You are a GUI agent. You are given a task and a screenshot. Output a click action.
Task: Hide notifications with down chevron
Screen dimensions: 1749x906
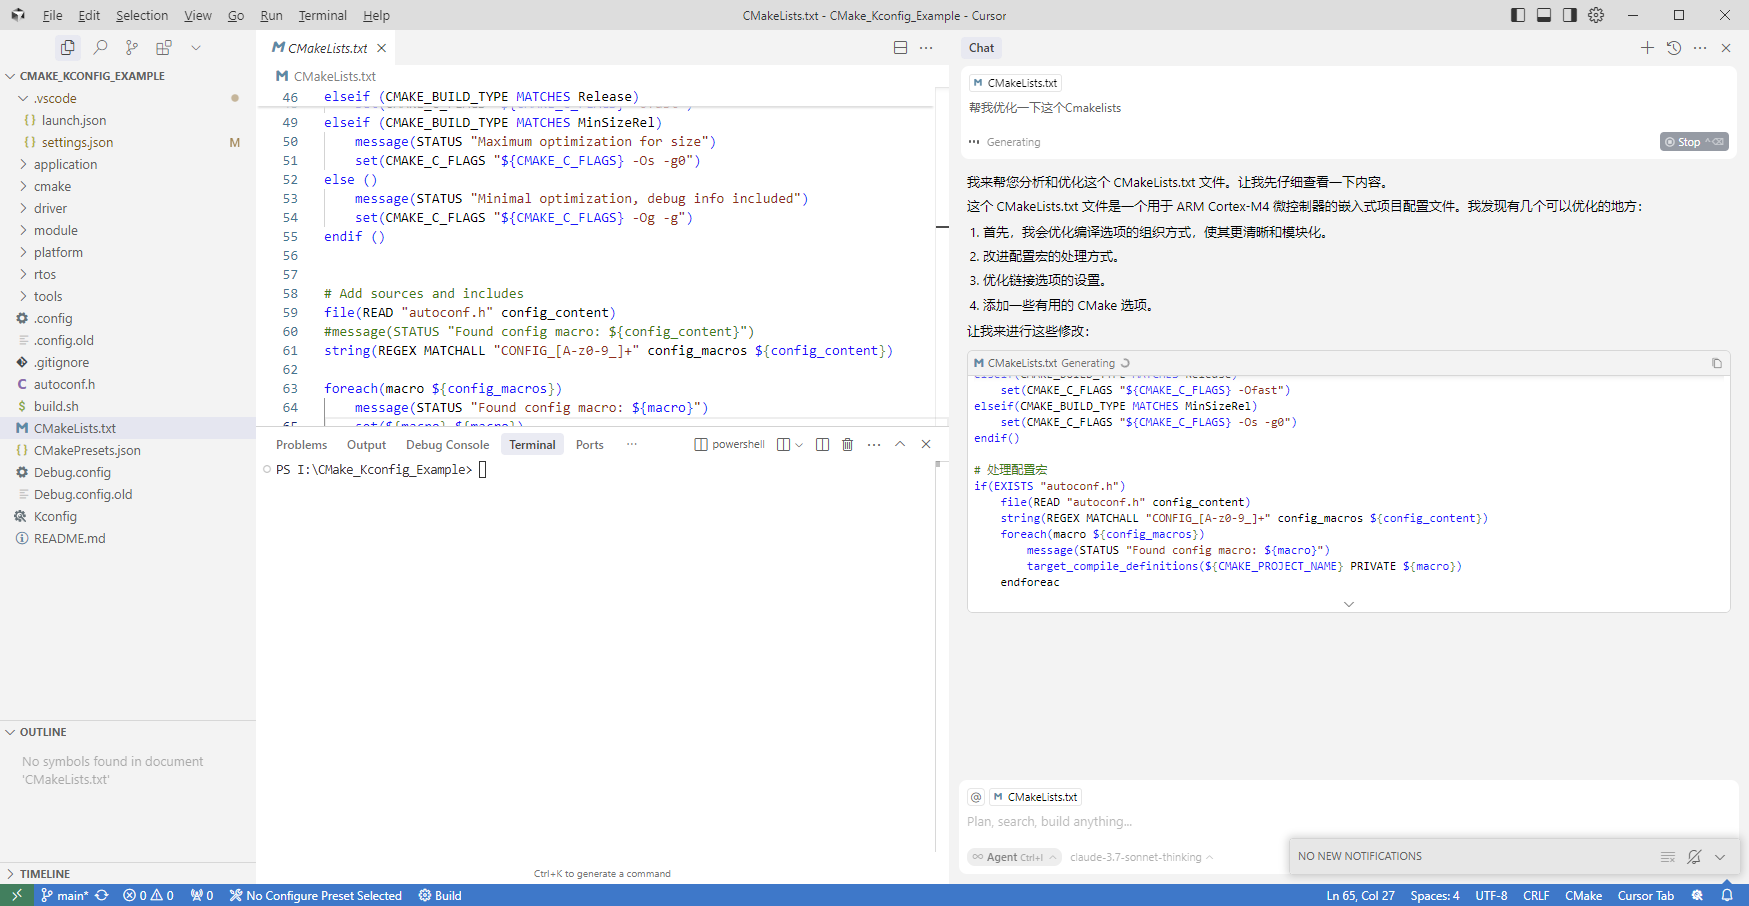(1720, 857)
